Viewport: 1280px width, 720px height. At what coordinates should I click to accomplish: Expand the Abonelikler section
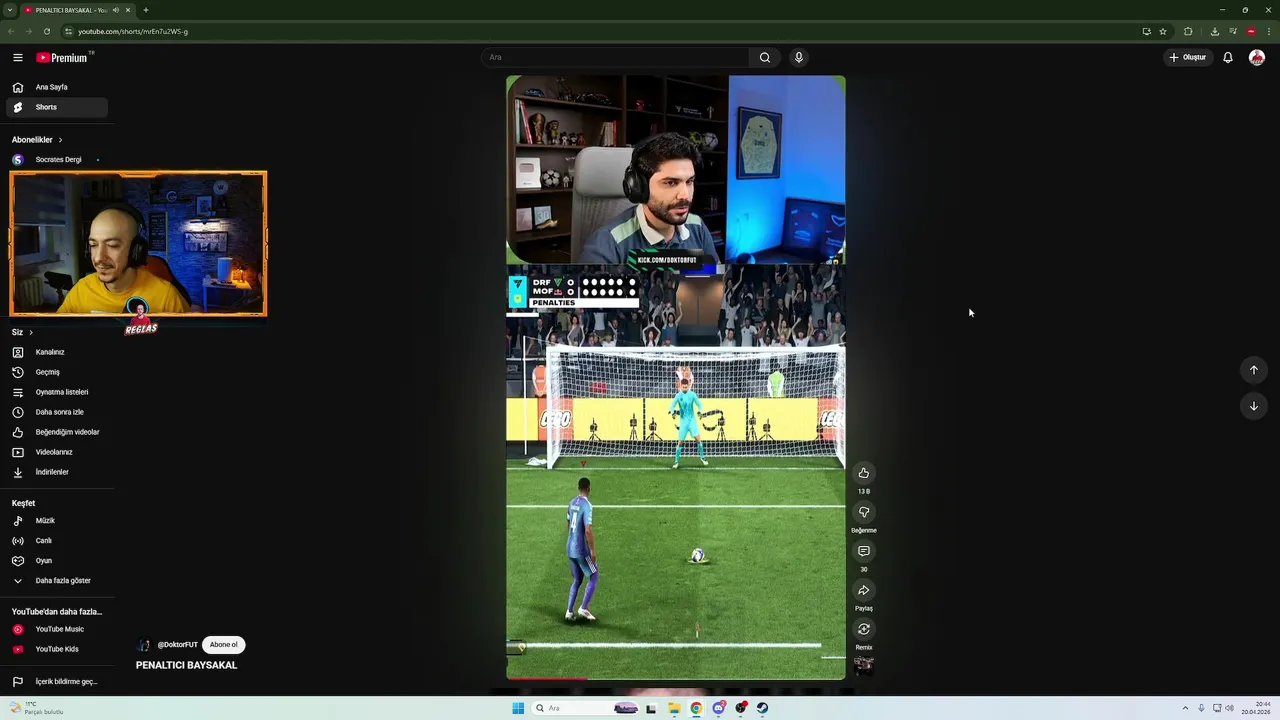coord(37,140)
